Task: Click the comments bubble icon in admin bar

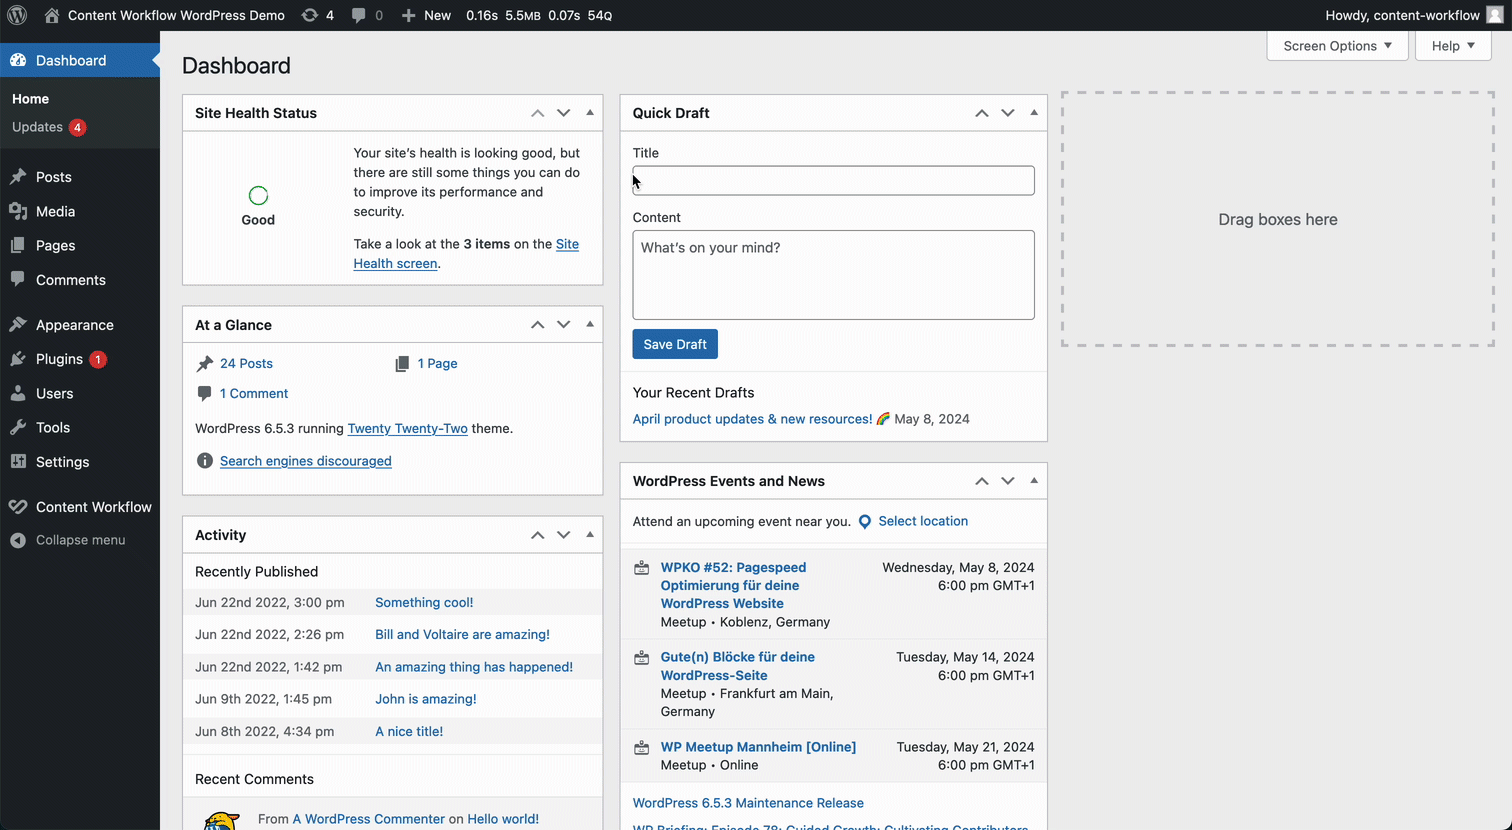Action: [359, 15]
